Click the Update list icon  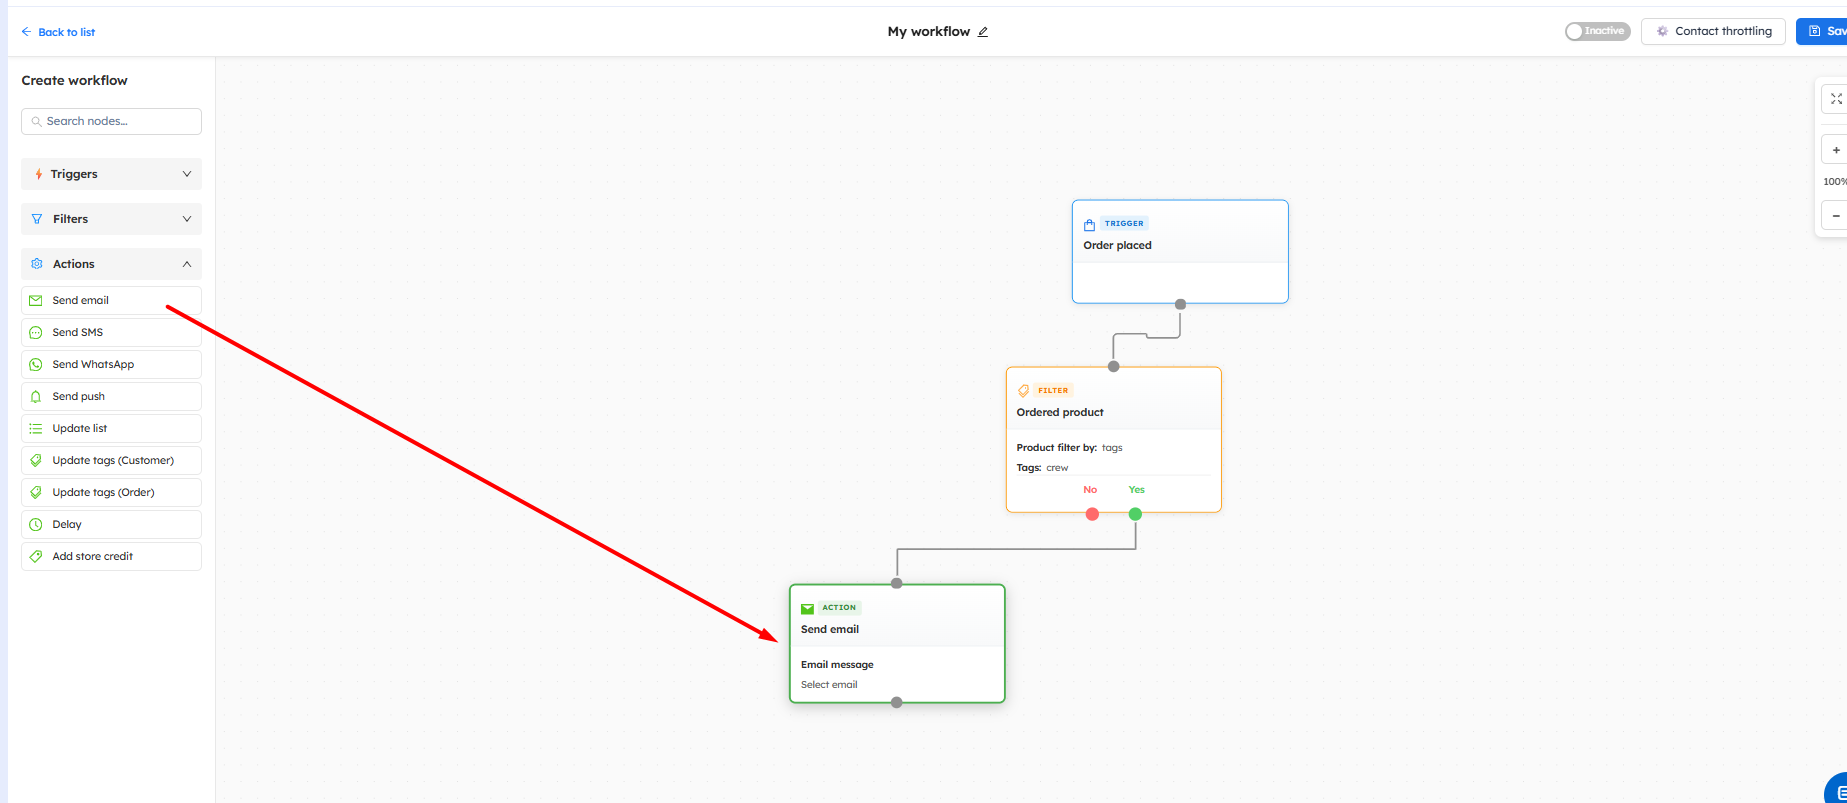[36, 429]
